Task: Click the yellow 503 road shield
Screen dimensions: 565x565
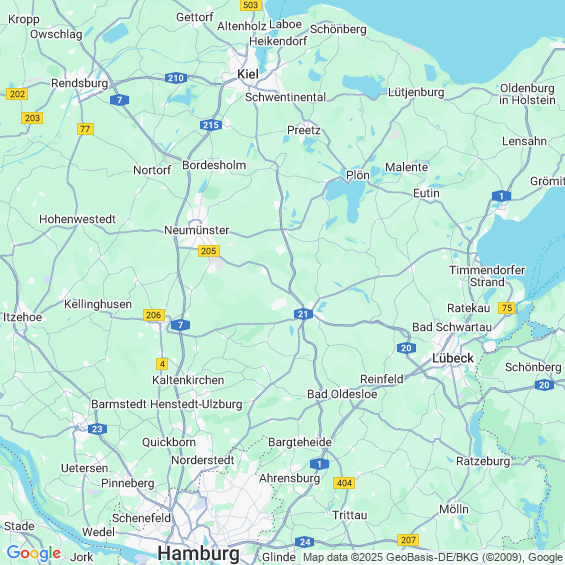Action: pyautogui.click(x=251, y=5)
